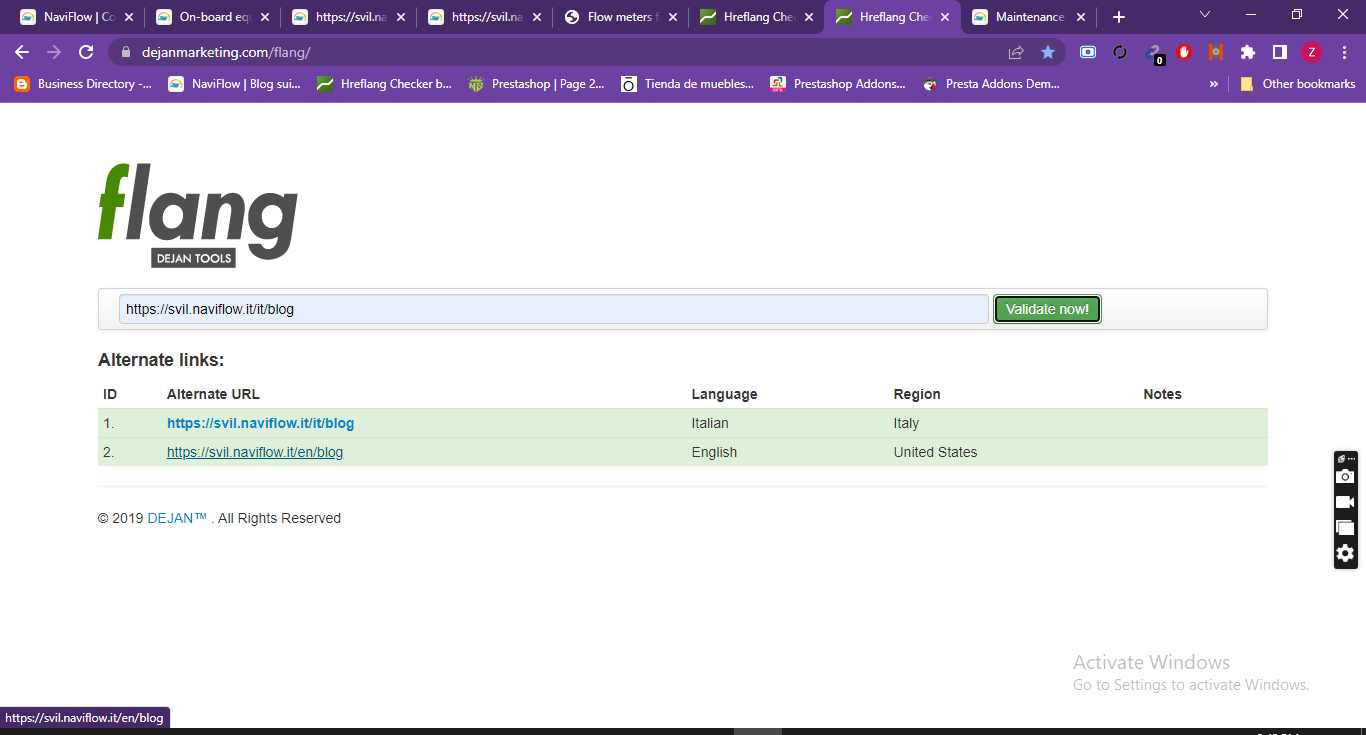Open the svil.naviflow.it/en/blog alternate link

coord(255,452)
